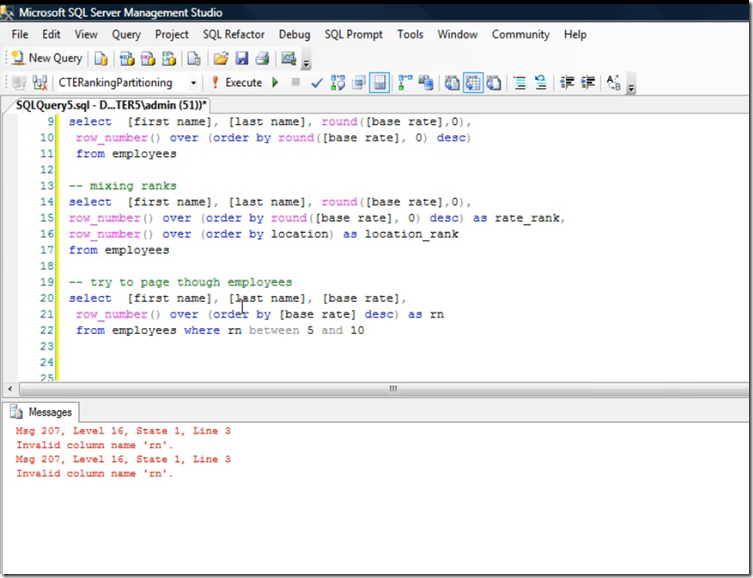Open the Project menu
753x578 pixels.
tap(171, 35)
